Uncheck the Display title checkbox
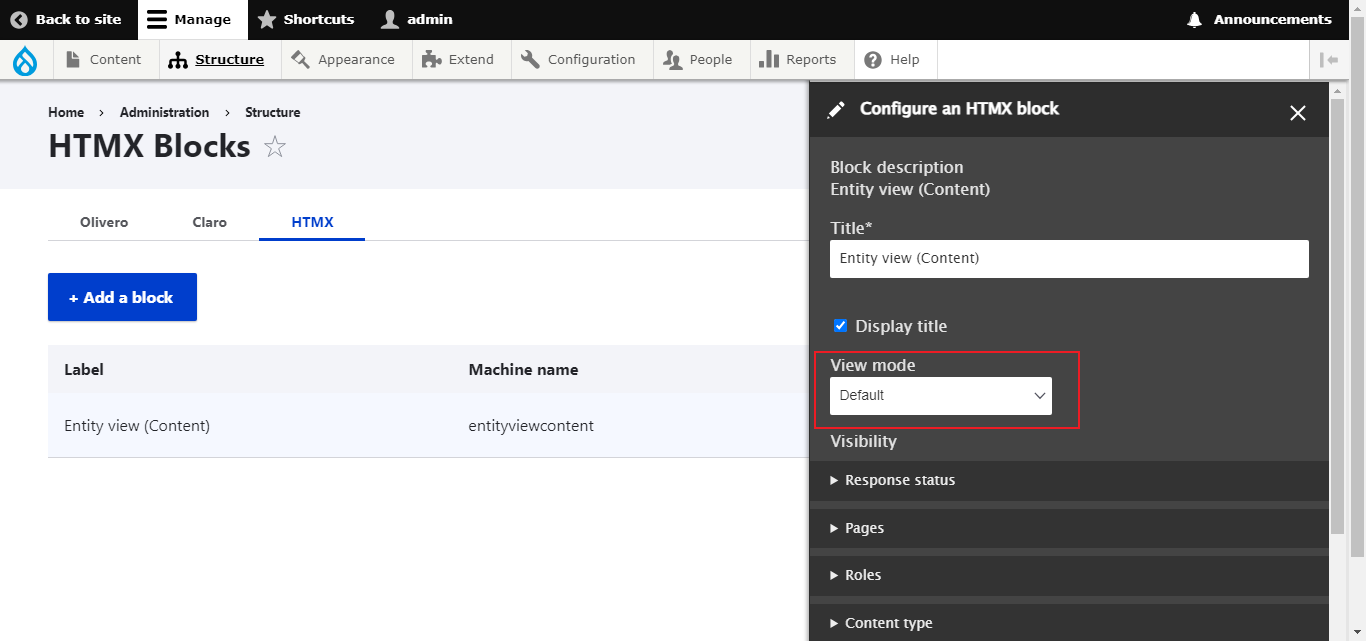The width and height of the screenshot is (1366, 641). pyautogui.click(x=840, y=325)
